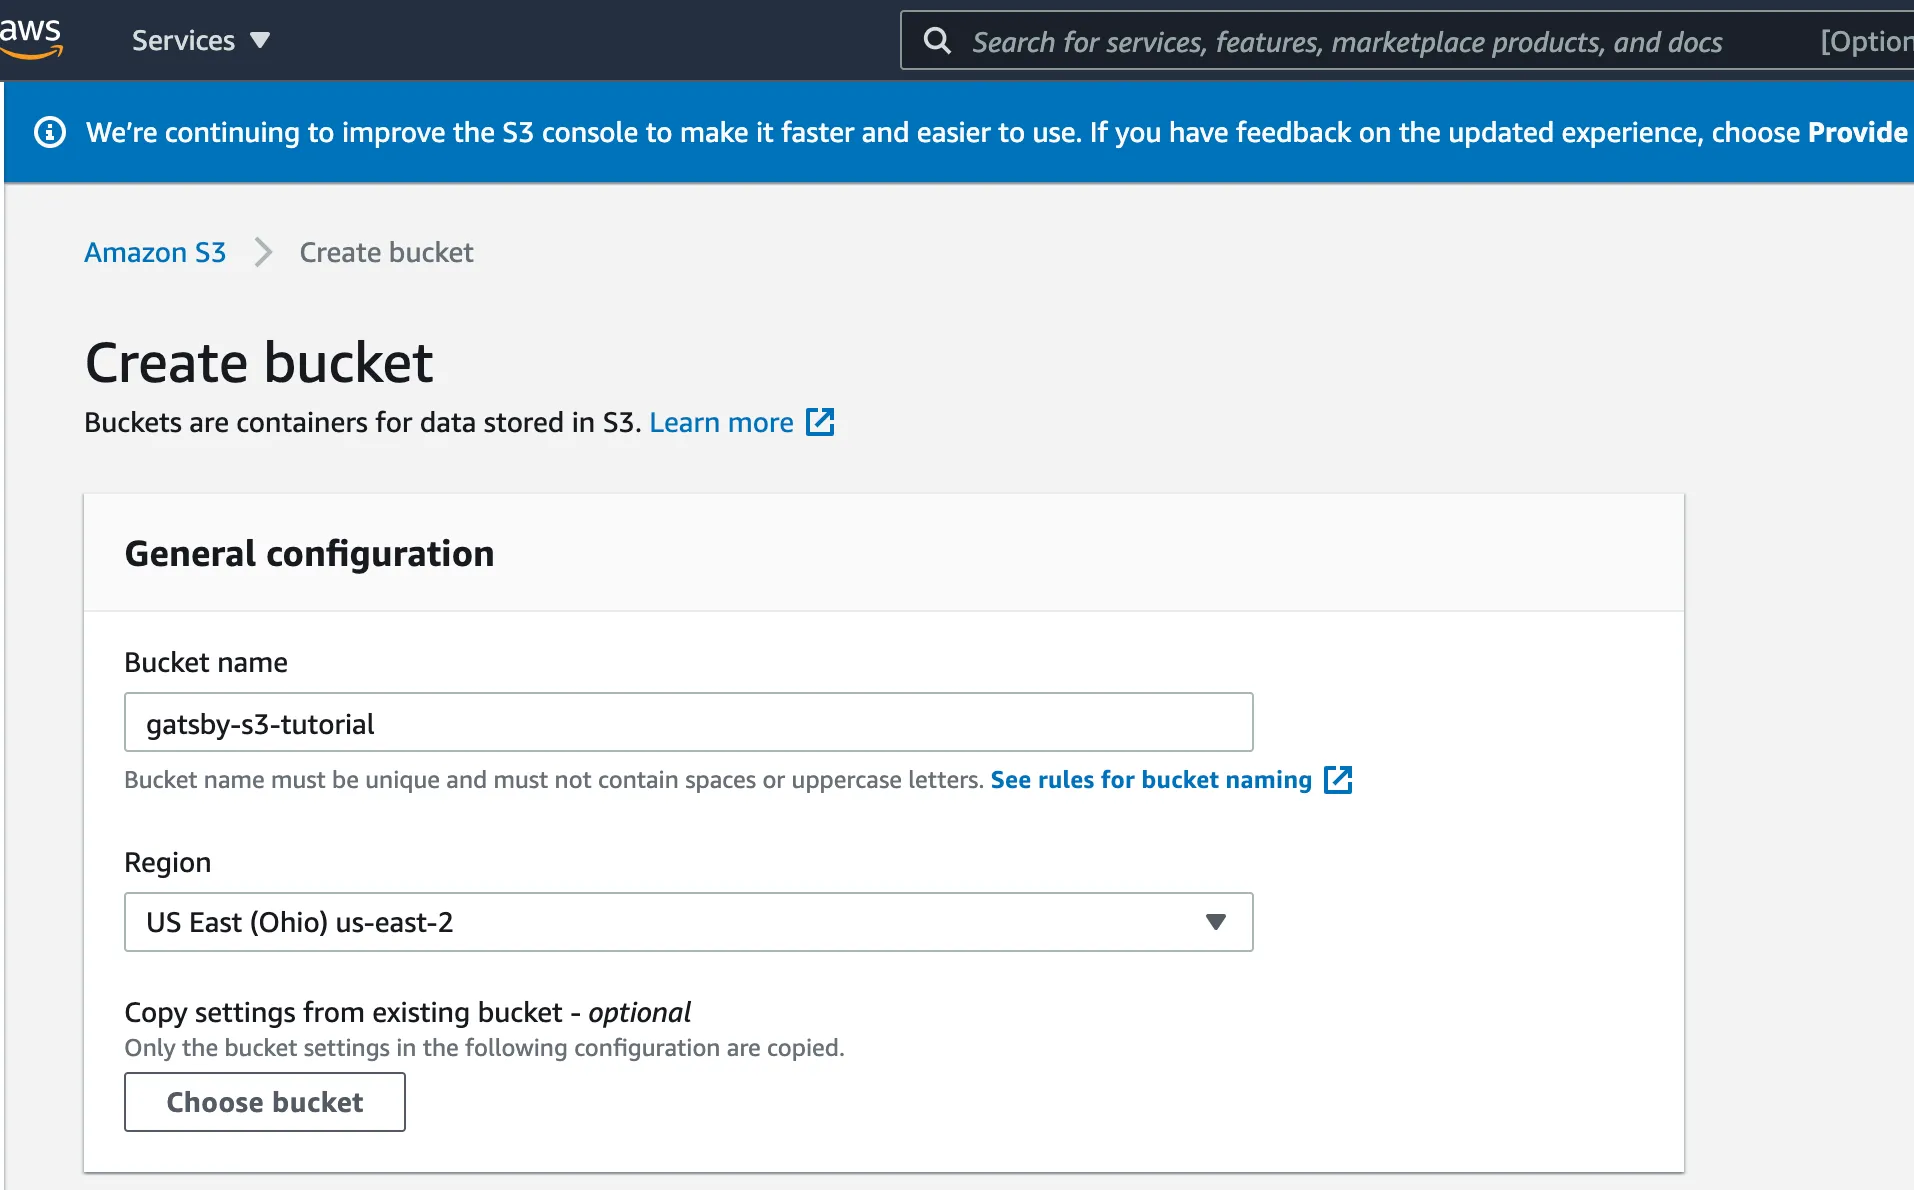Viewport: 1914px width, 1190px height.
Task: Click the magnifying glass search icon
Action: (x=937, y=41)
